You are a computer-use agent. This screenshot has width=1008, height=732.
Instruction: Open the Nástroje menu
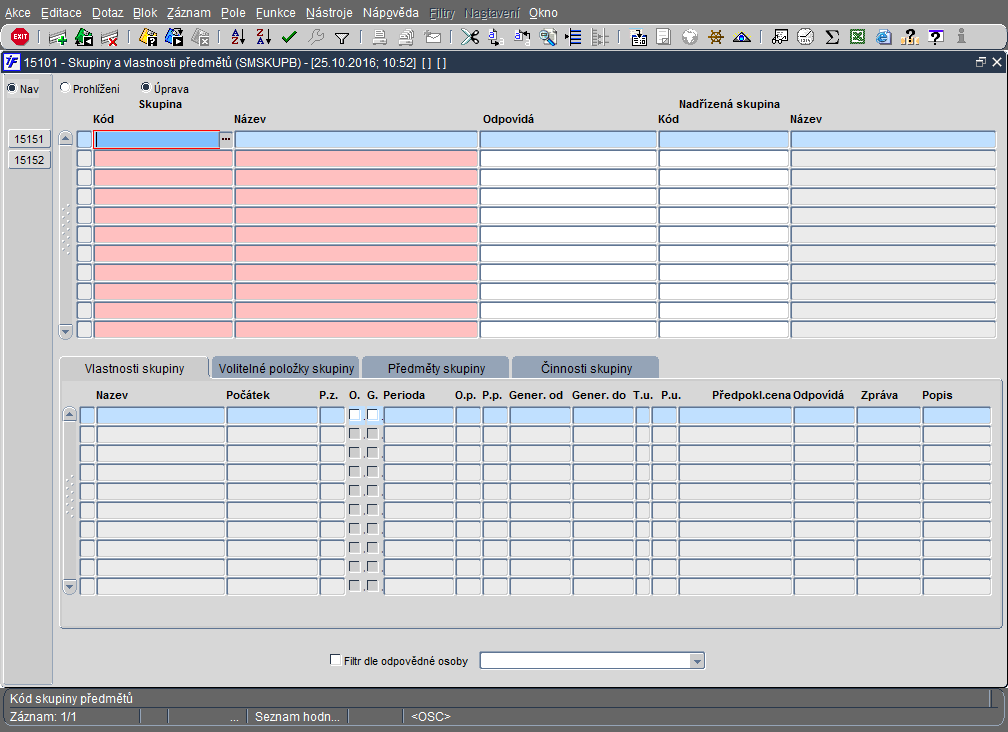(329, 13)
